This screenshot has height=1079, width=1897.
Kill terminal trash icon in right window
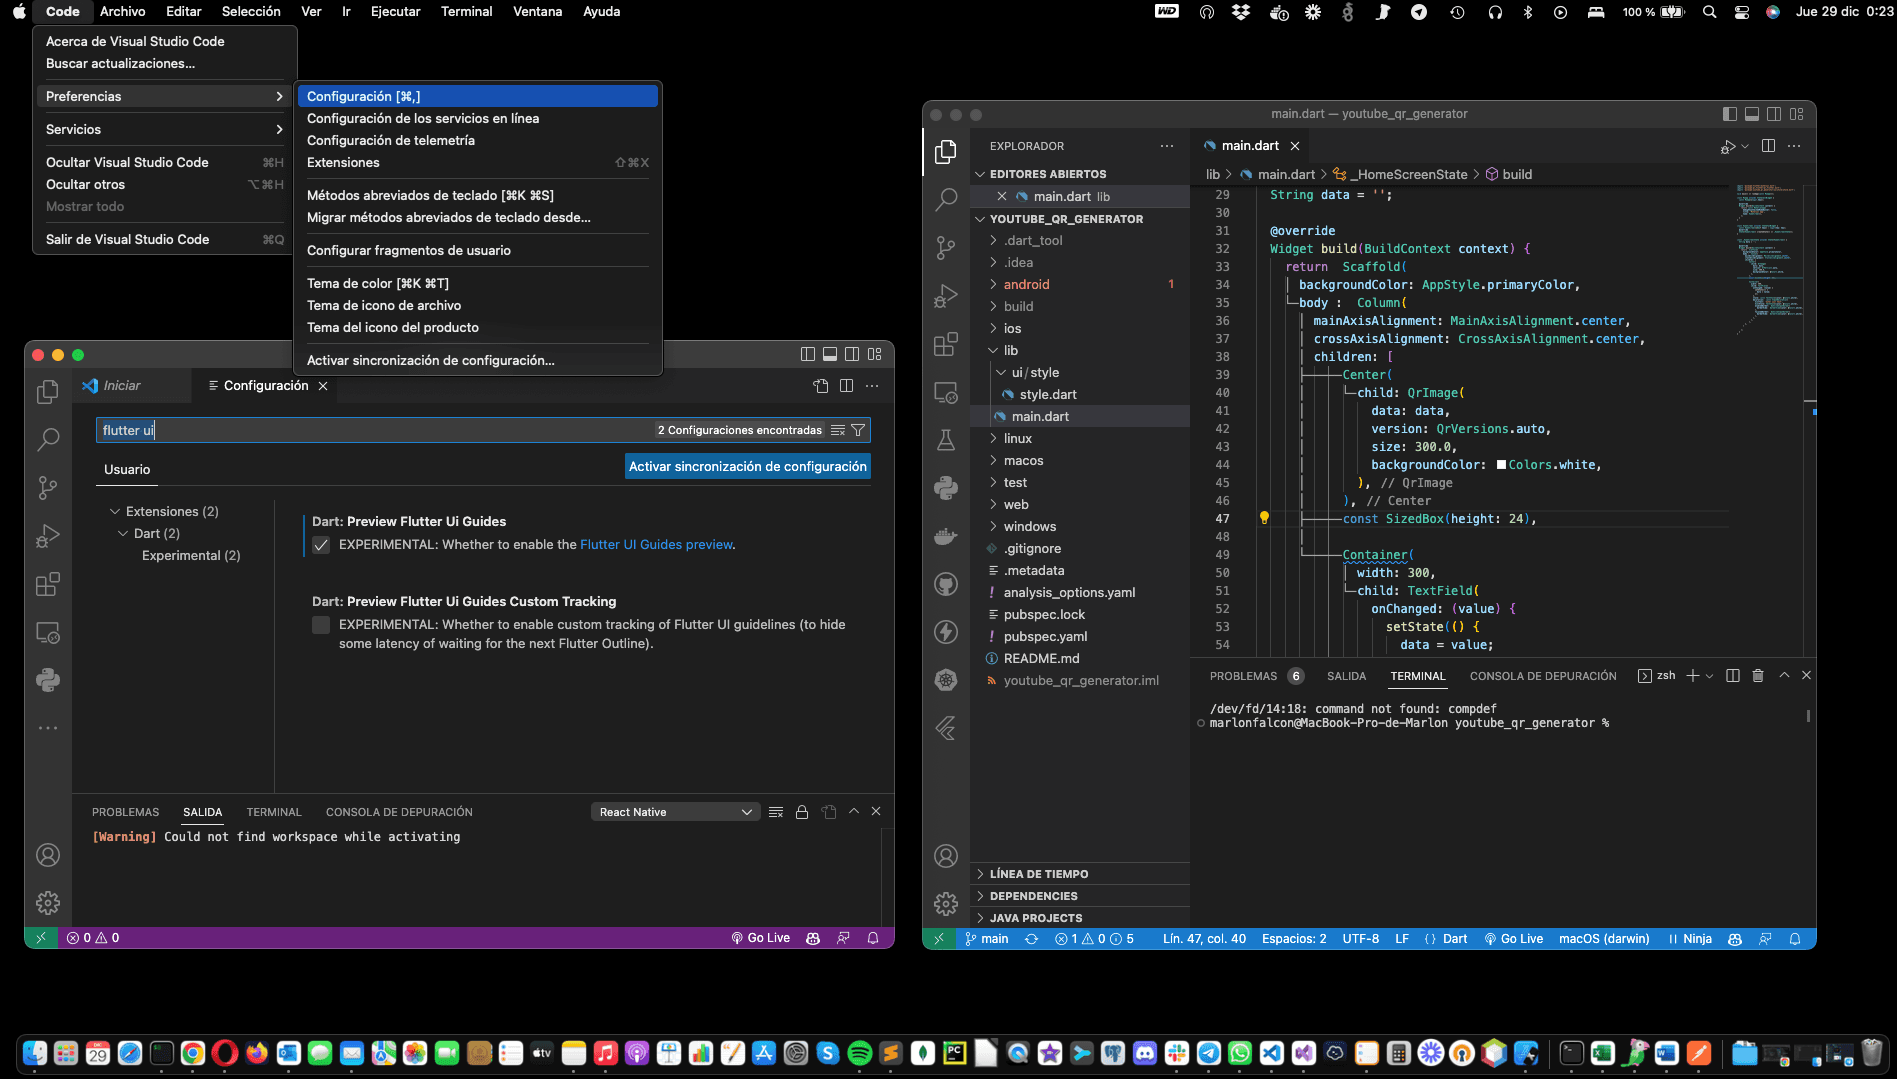[x=1758, y=676]
